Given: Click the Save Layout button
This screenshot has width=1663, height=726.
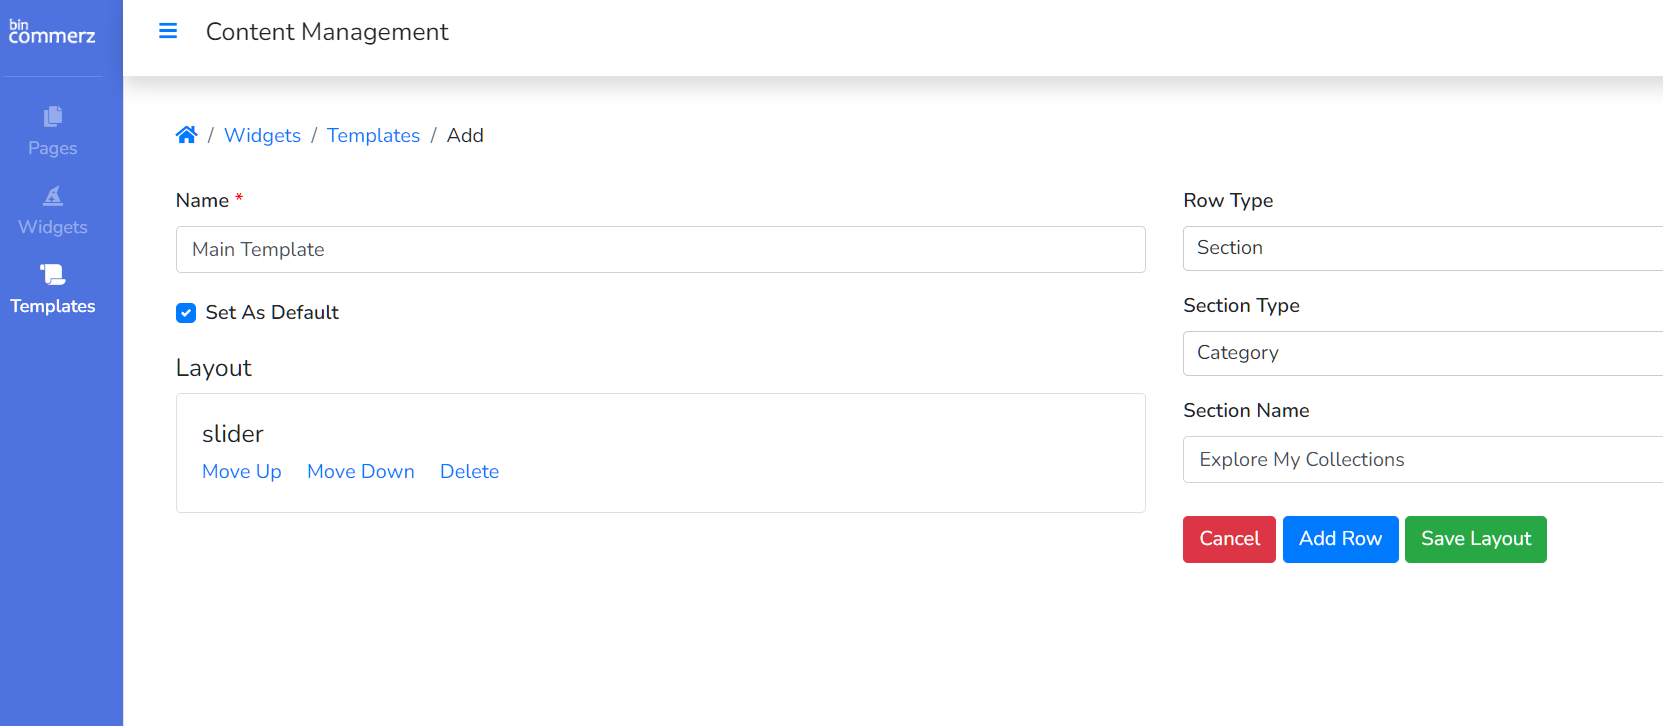Looking at the screenshot, I should click(x=1475, y=539).
